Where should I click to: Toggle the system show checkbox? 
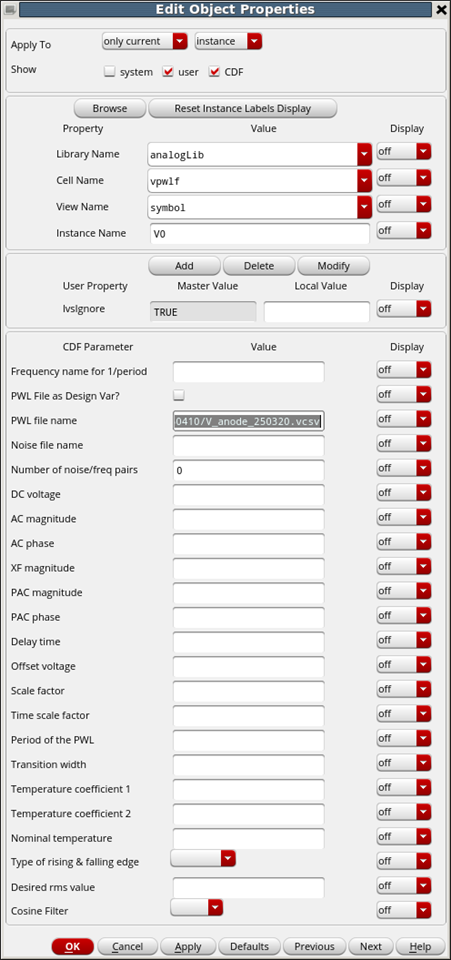click(x=110, y=72)
